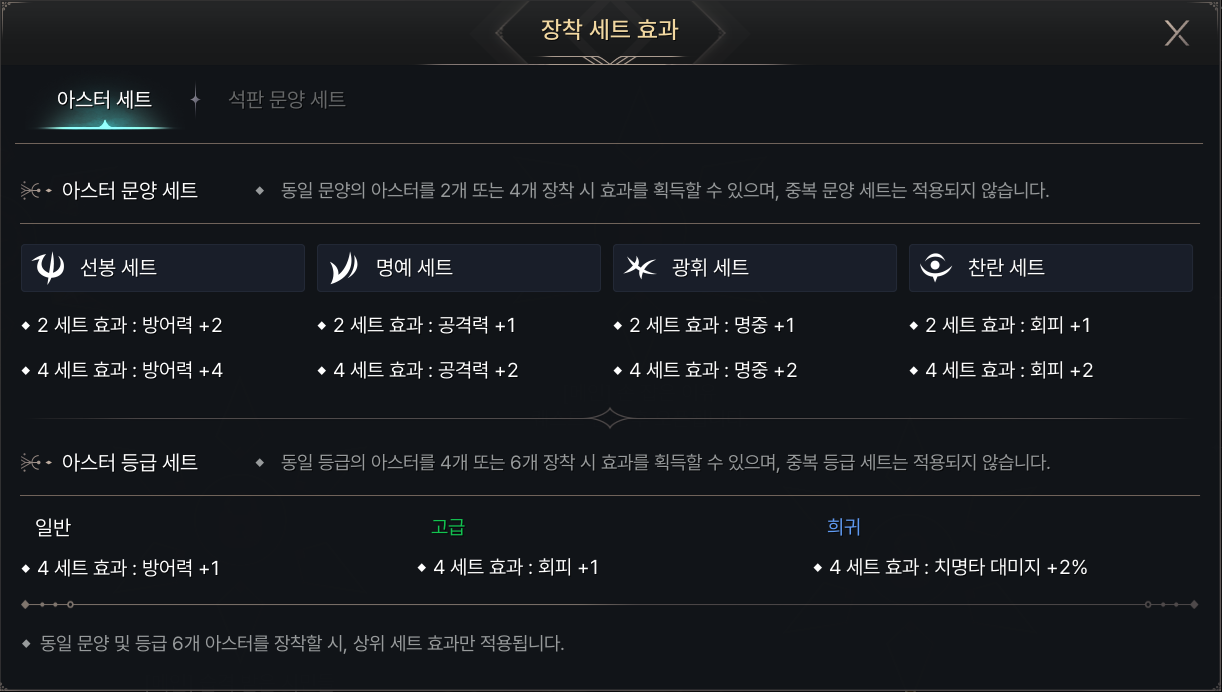Click the Vanguard (선봉) trident icon
This screenshot has height=692, width=1222.
(x=48, y=267)
